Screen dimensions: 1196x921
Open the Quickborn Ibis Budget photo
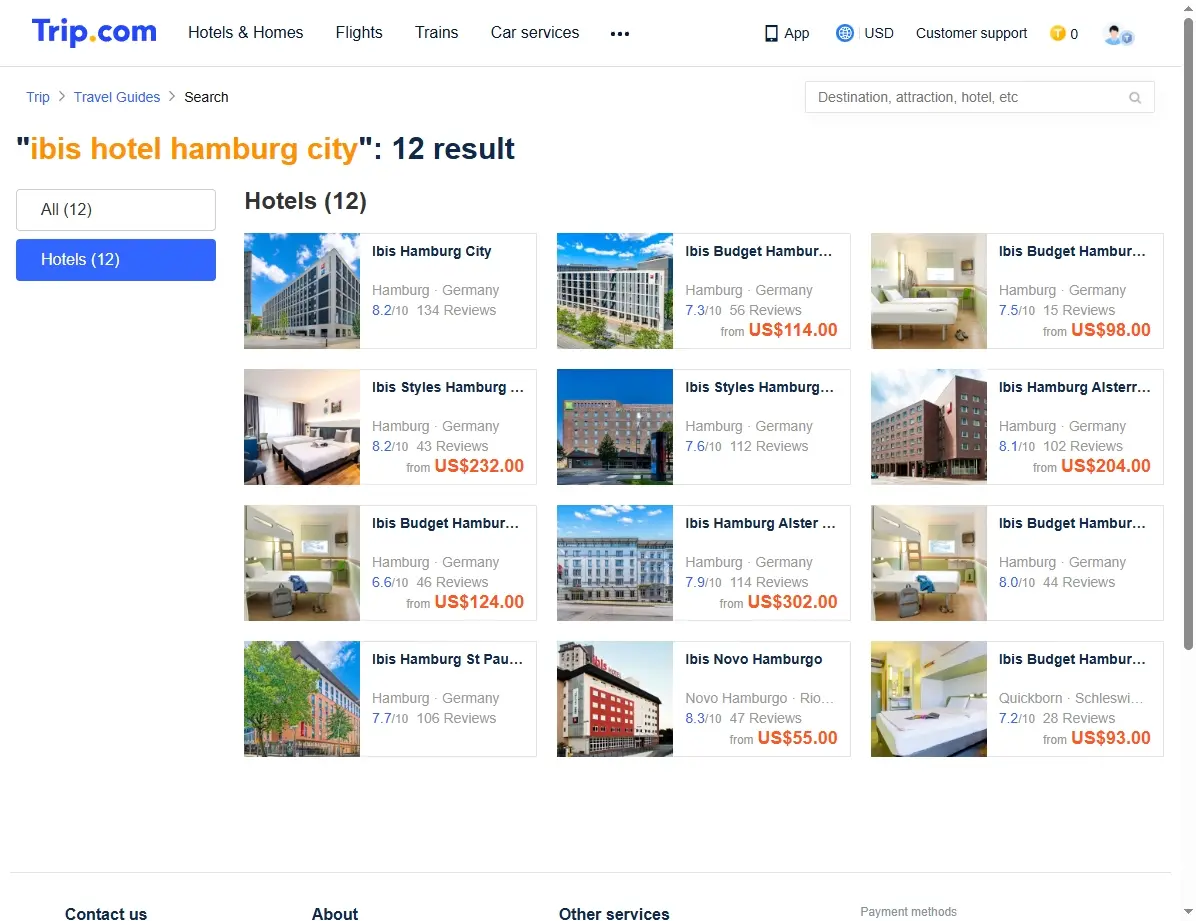click(929, 699)
